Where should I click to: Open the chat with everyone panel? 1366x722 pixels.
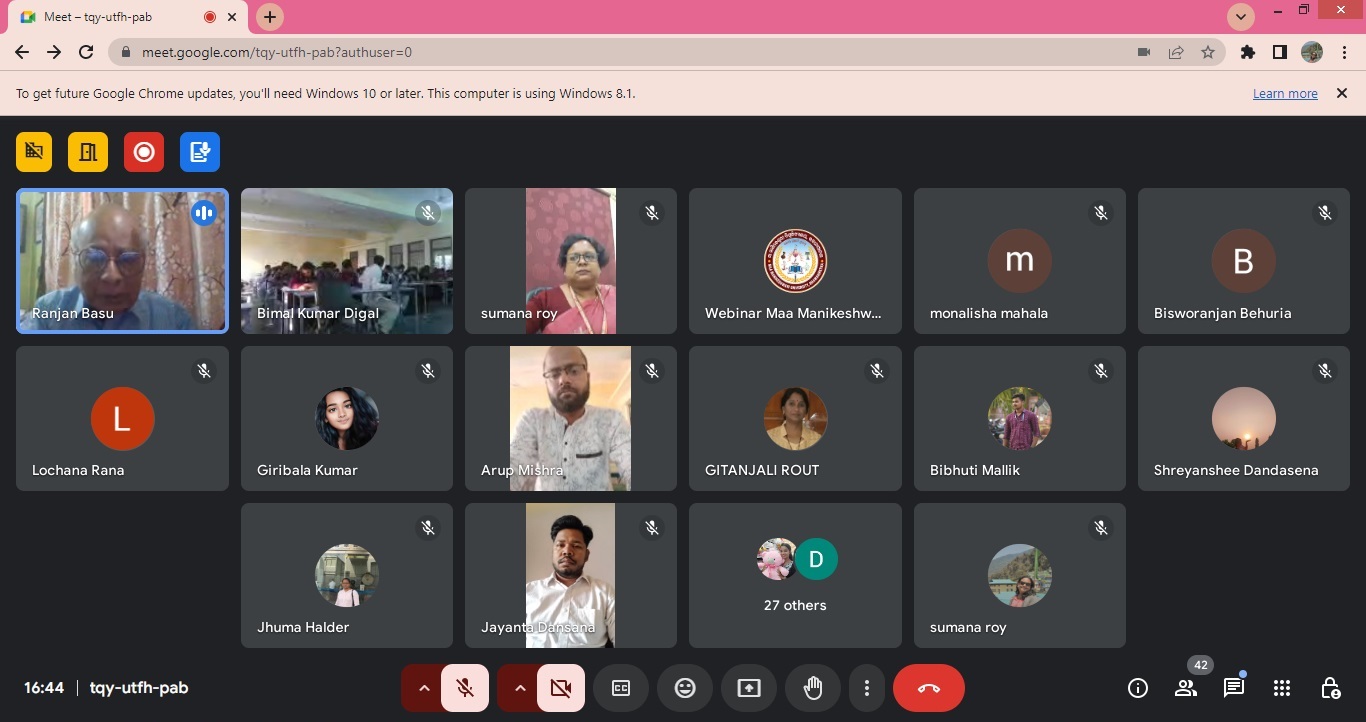coord(1234,688)
